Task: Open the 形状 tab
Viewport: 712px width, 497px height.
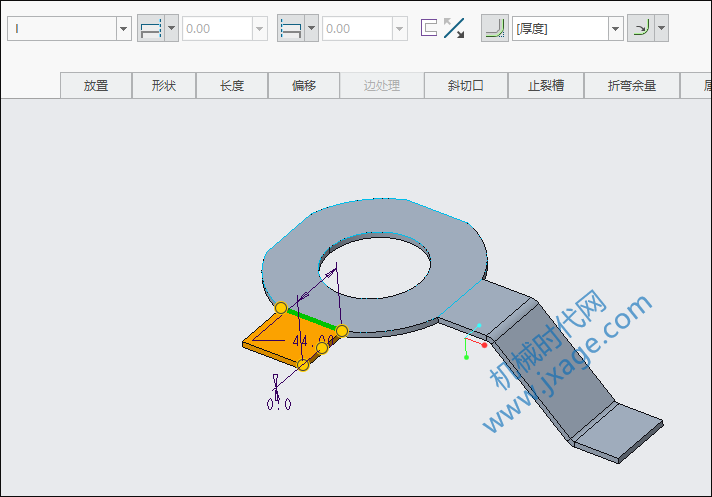Action: point(164,85)
